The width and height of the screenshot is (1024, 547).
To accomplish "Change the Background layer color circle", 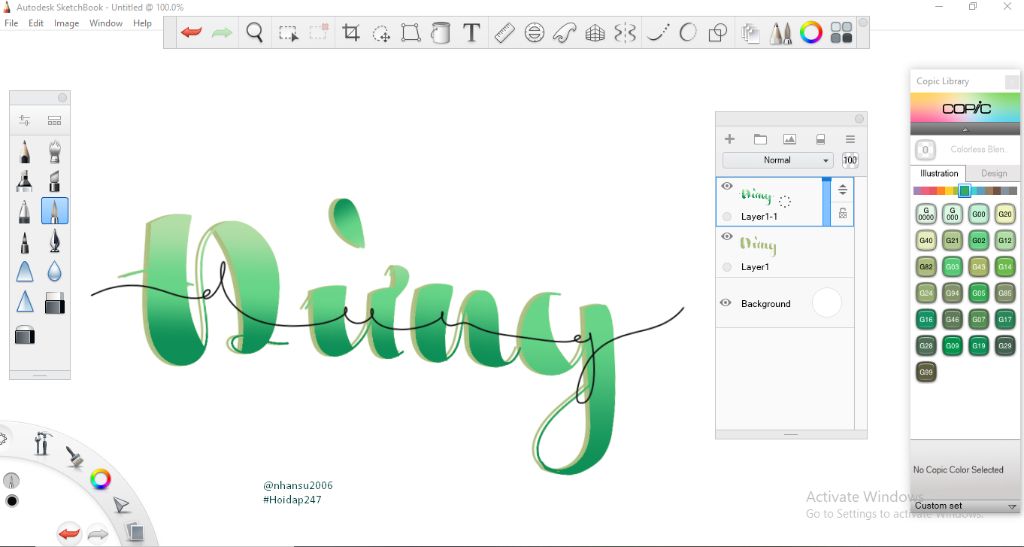I will [x=827, y=303].
